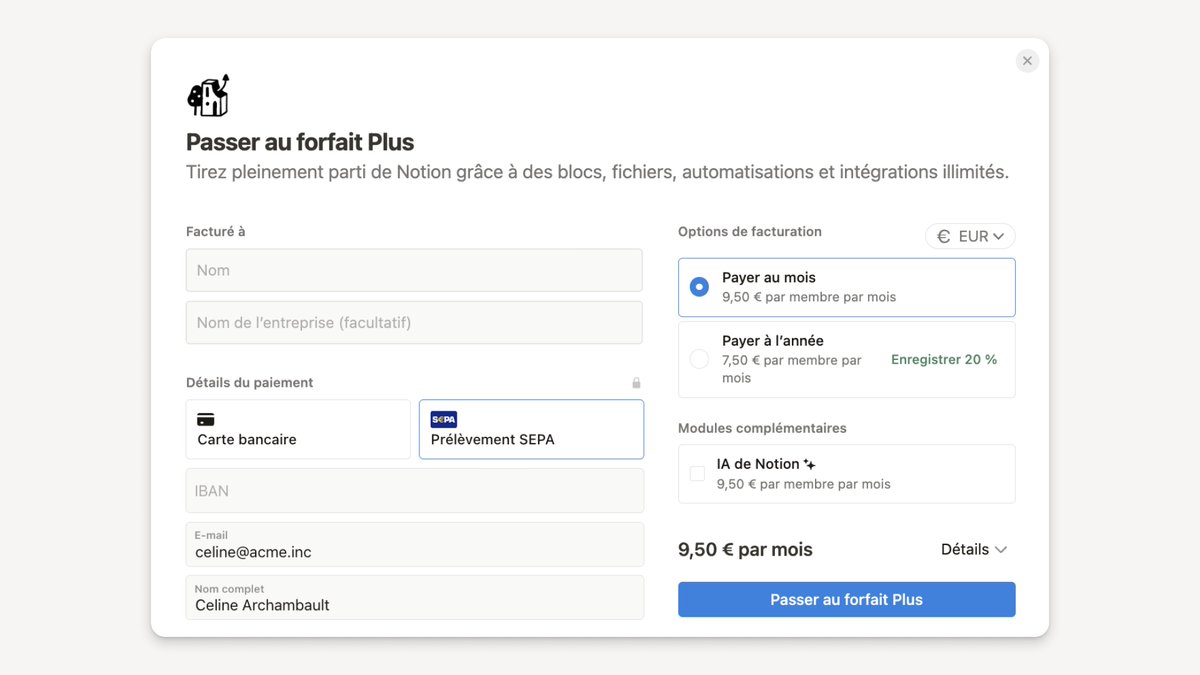The height and width of the screenshot is (675, 1200).
Task: Switch to Prélèvement SEPA payment tab
Action: tap(531, 429)
